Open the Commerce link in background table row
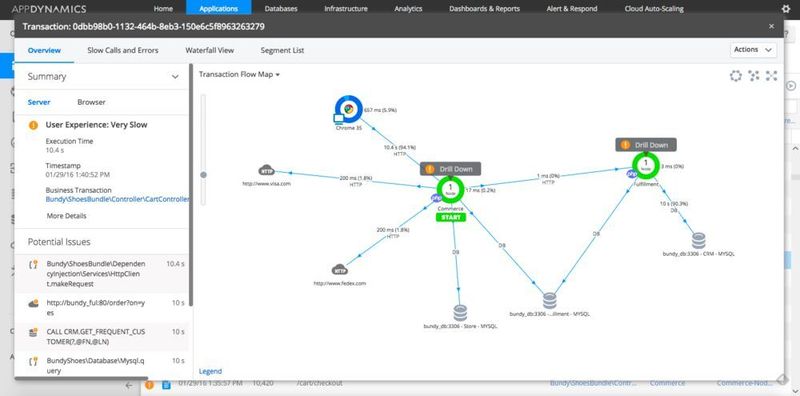 667,383
